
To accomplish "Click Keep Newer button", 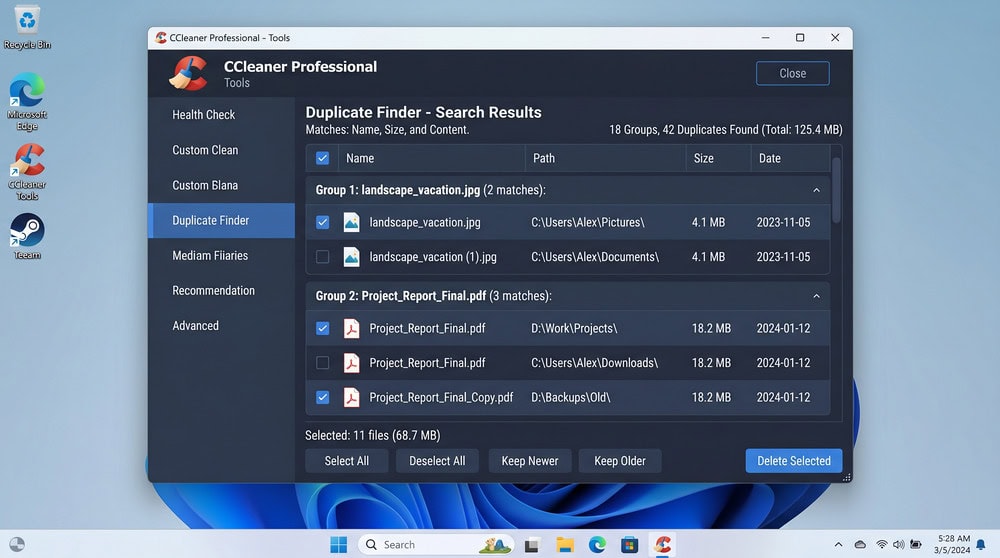I will pos(529,460).
